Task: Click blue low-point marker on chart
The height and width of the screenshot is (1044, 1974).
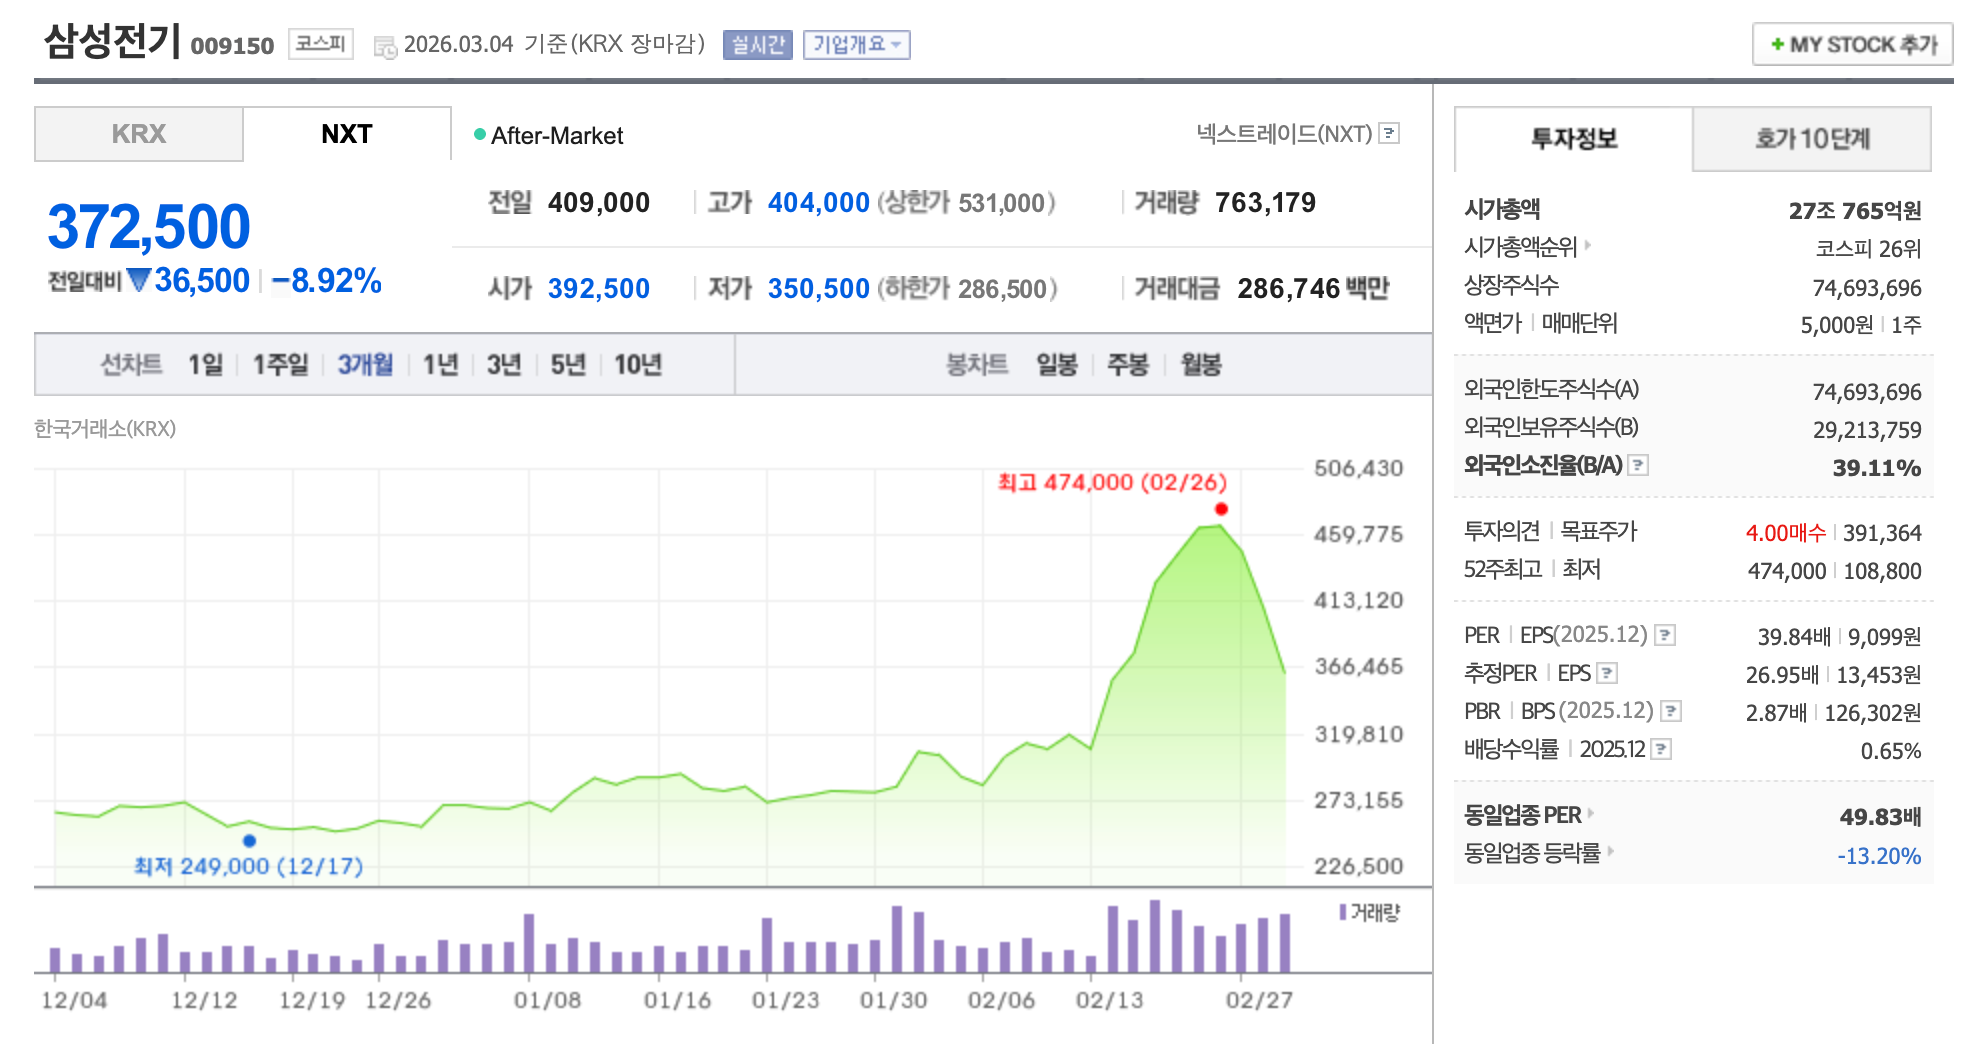Action: pos(249,841)
